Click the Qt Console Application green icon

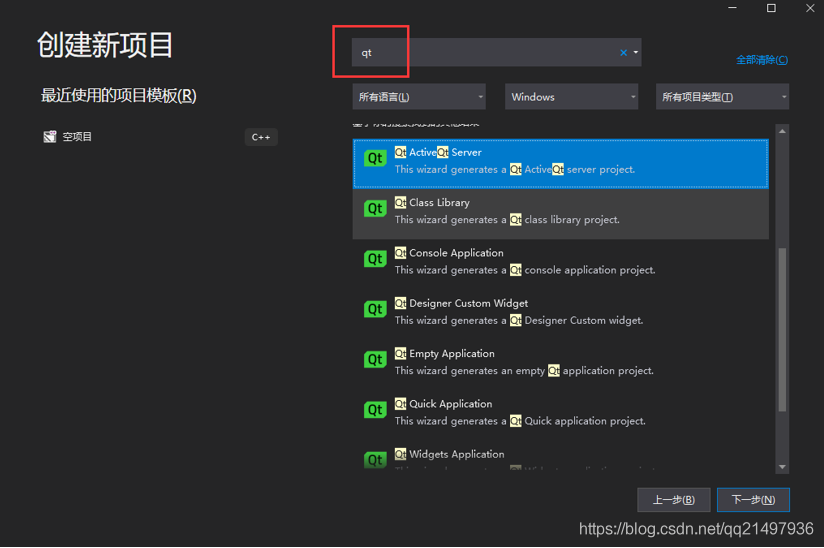pyautogui.click(x=375, y=259)
